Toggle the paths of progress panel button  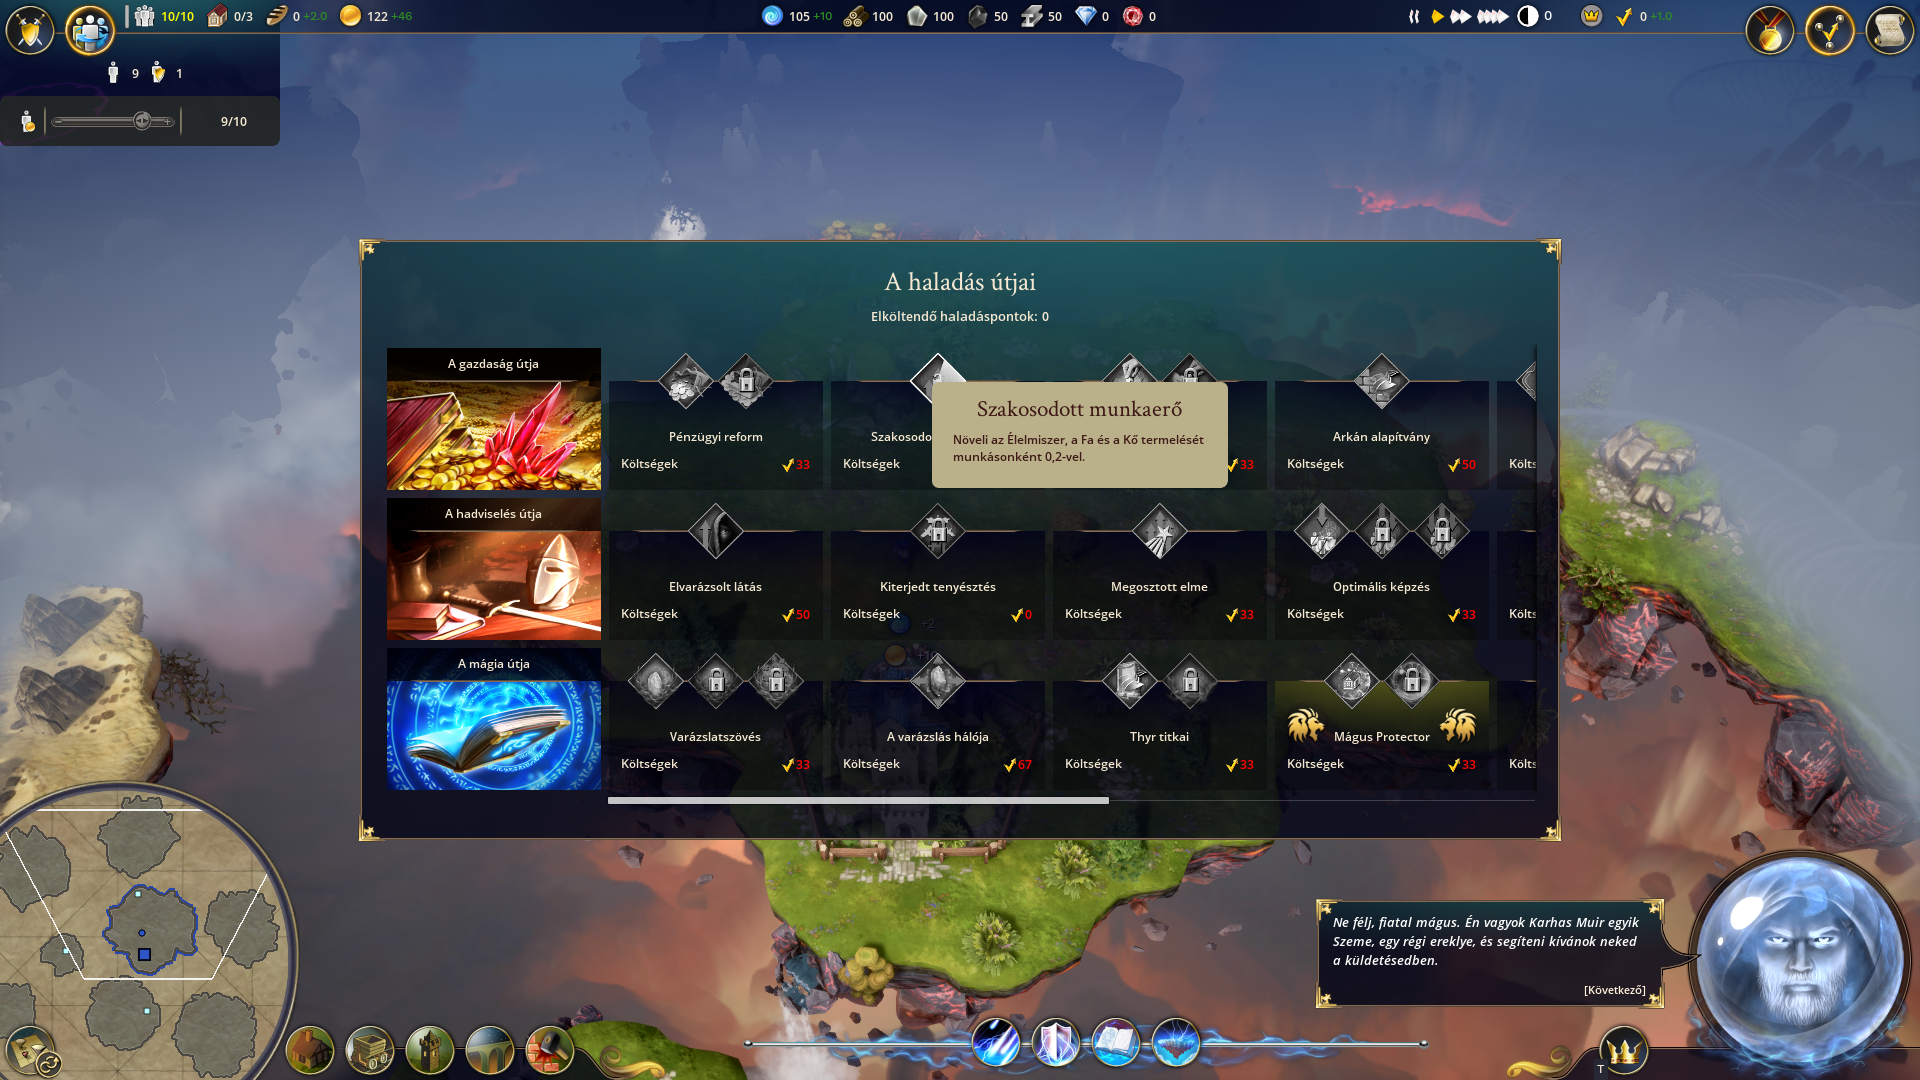pyautogui.click(x=1830, y=32)
